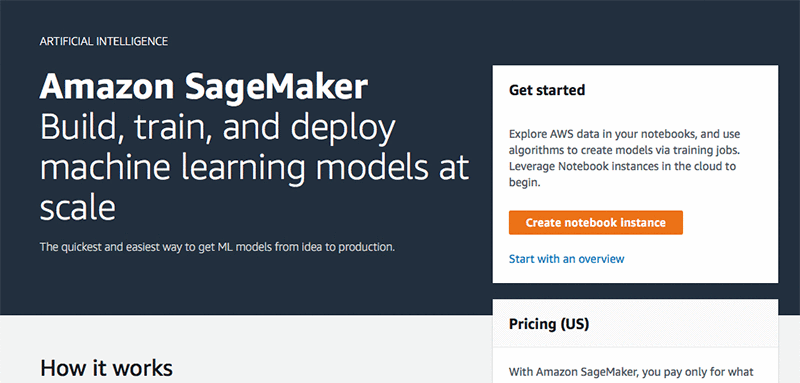800x383 pixels.
Task: Click the machine learning models at headline line
Action: click(x=254, y=167)
